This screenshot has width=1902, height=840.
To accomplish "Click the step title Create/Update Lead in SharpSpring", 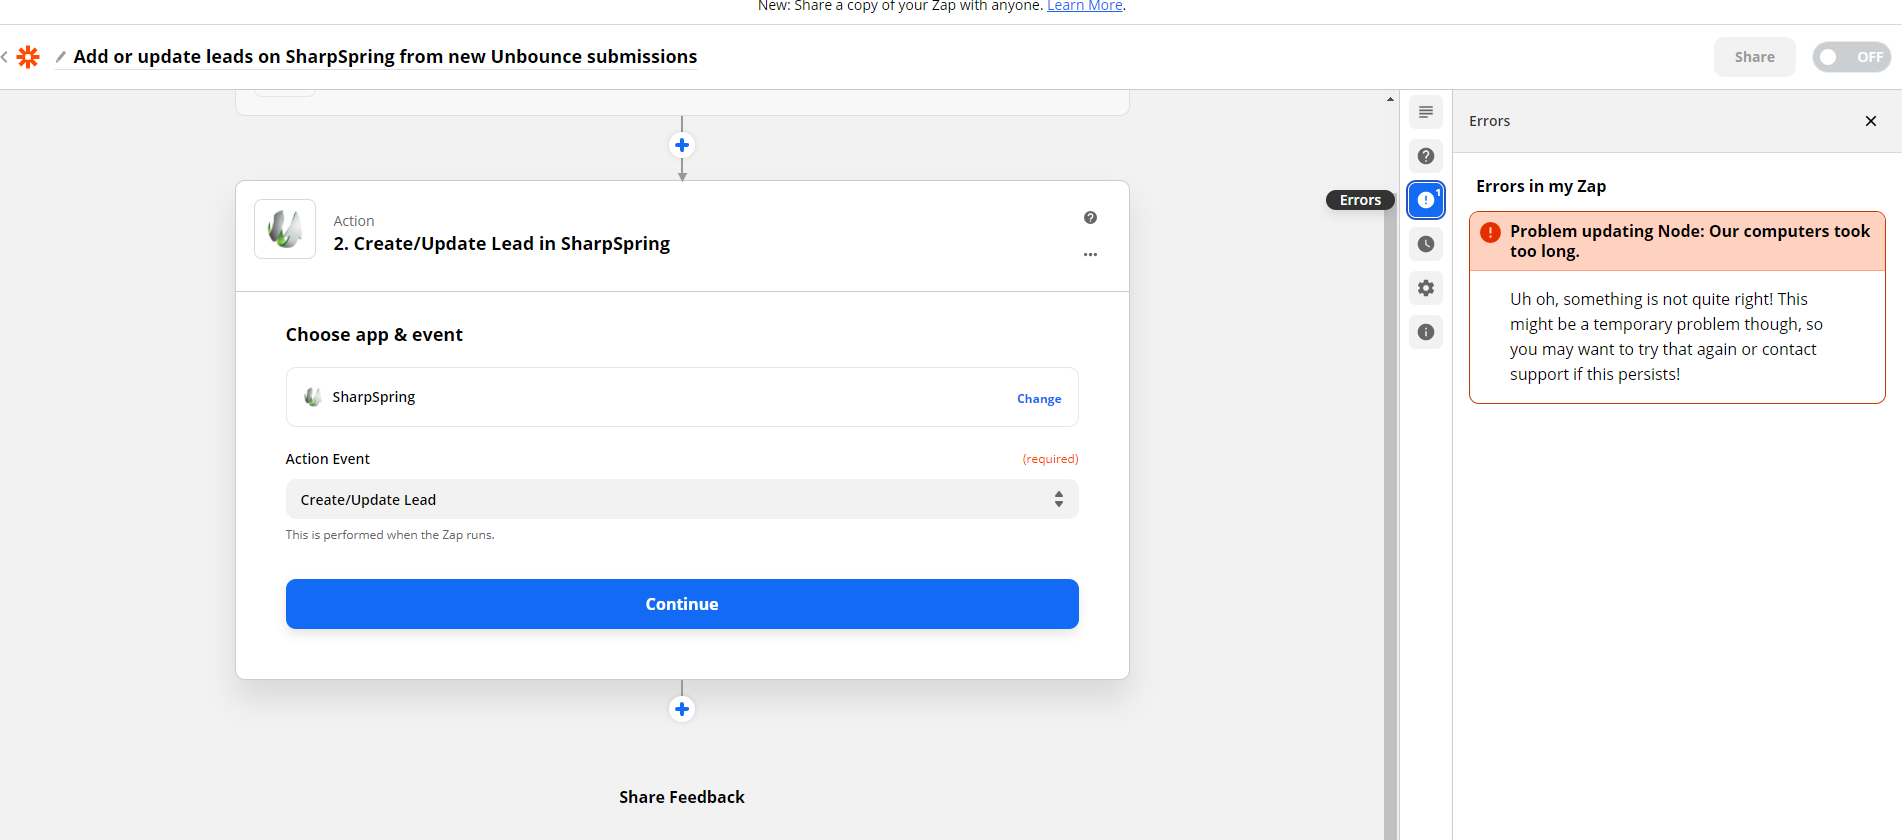I will coord(502,244).
